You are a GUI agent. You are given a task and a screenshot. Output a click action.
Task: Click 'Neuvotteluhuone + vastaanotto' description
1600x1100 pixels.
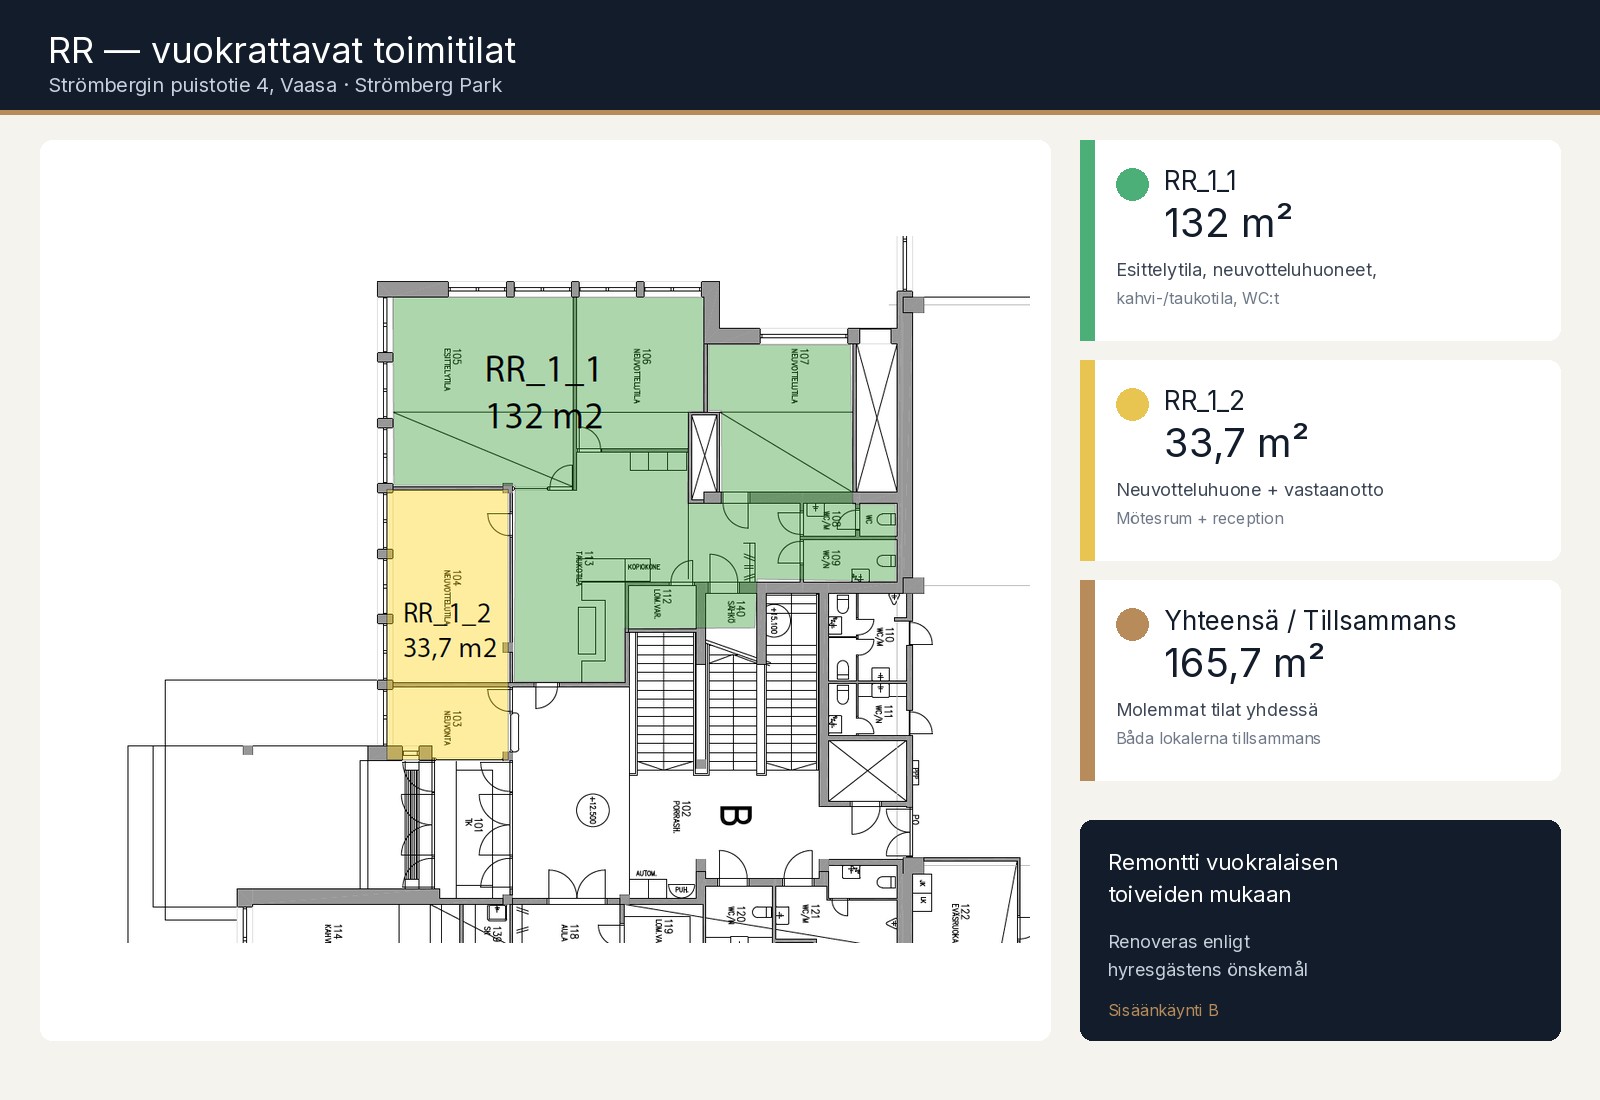[x=1250, y=490]
